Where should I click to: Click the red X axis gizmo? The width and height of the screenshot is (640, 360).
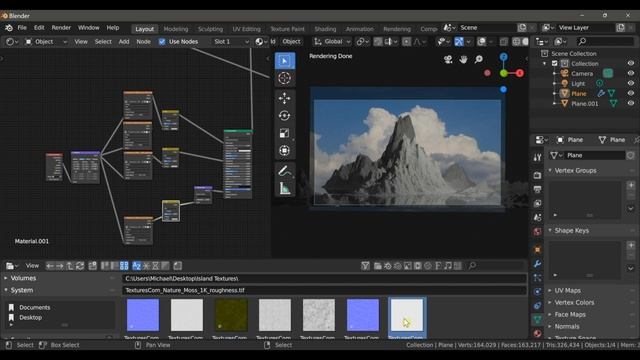pyautogui.click(x=520, y=73)
